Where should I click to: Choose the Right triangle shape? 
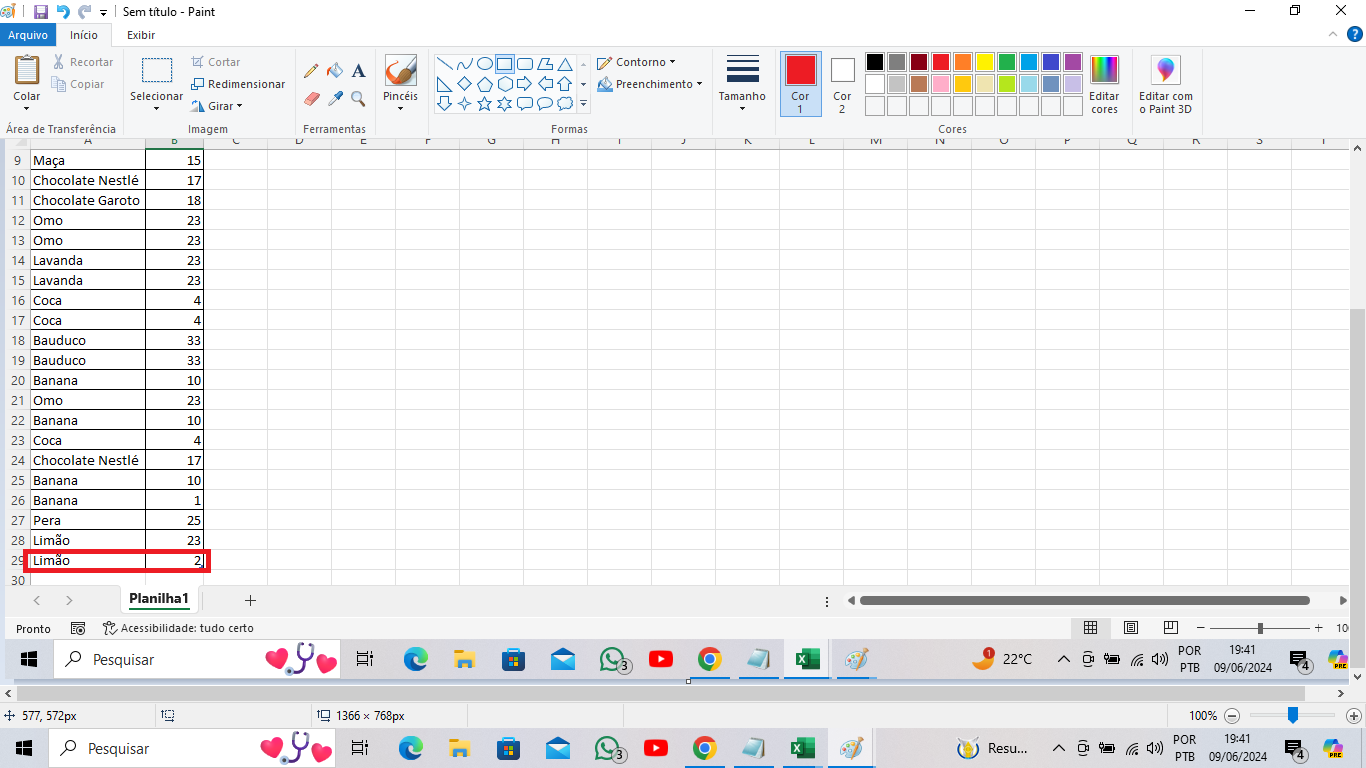coord(445,83)
